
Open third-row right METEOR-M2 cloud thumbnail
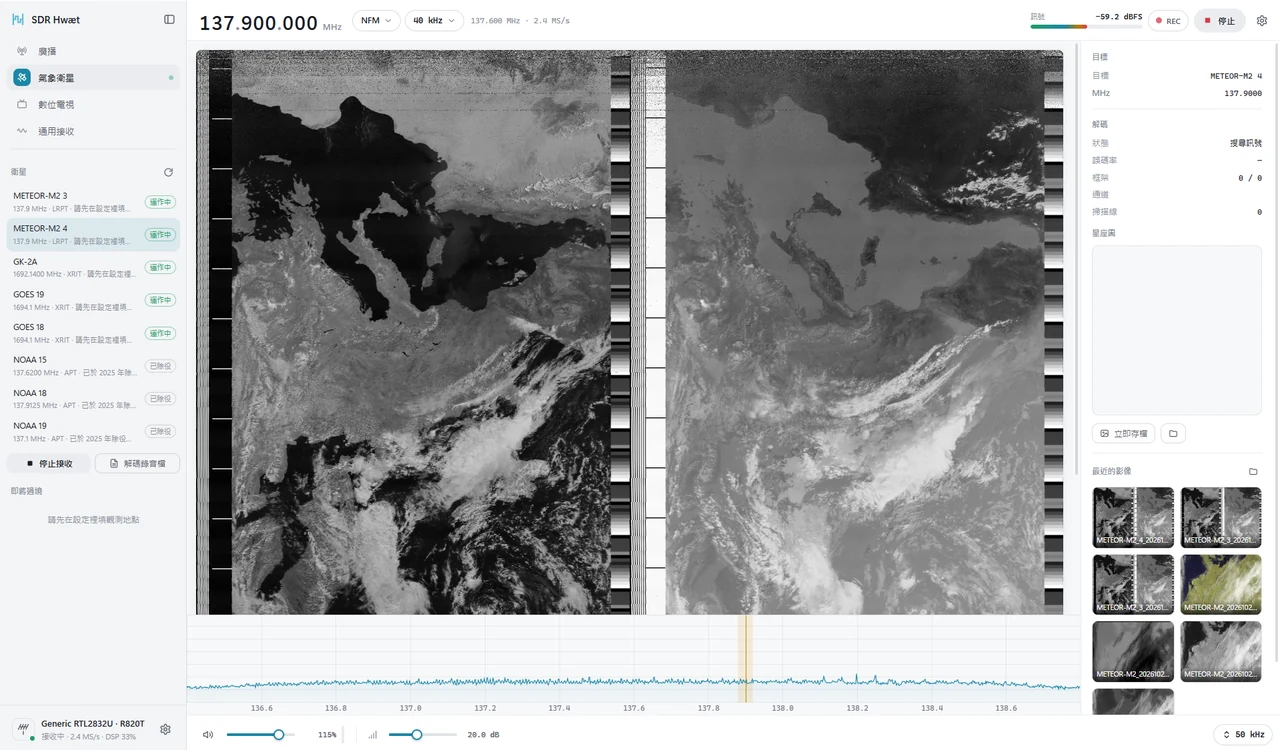coord(1221,651)
